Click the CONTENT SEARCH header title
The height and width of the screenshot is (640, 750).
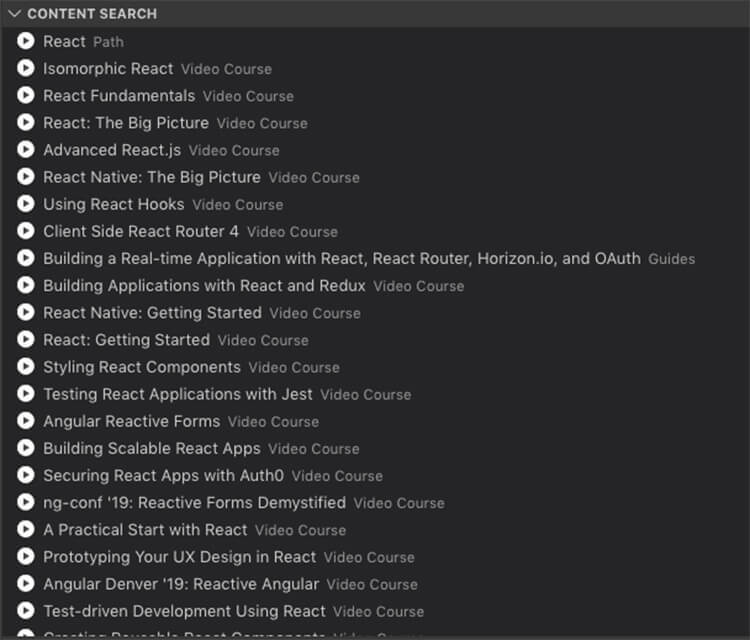pyautogui.click(x=92, y=14)
